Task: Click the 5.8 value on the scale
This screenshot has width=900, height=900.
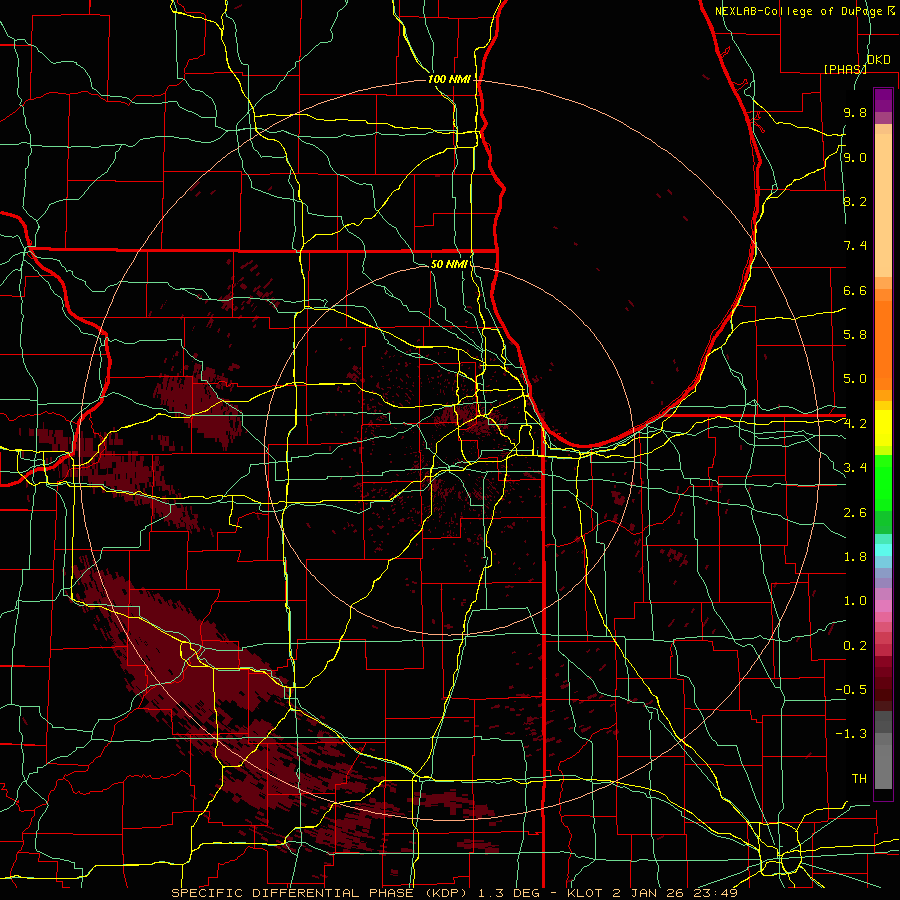Action: point(855,335)
